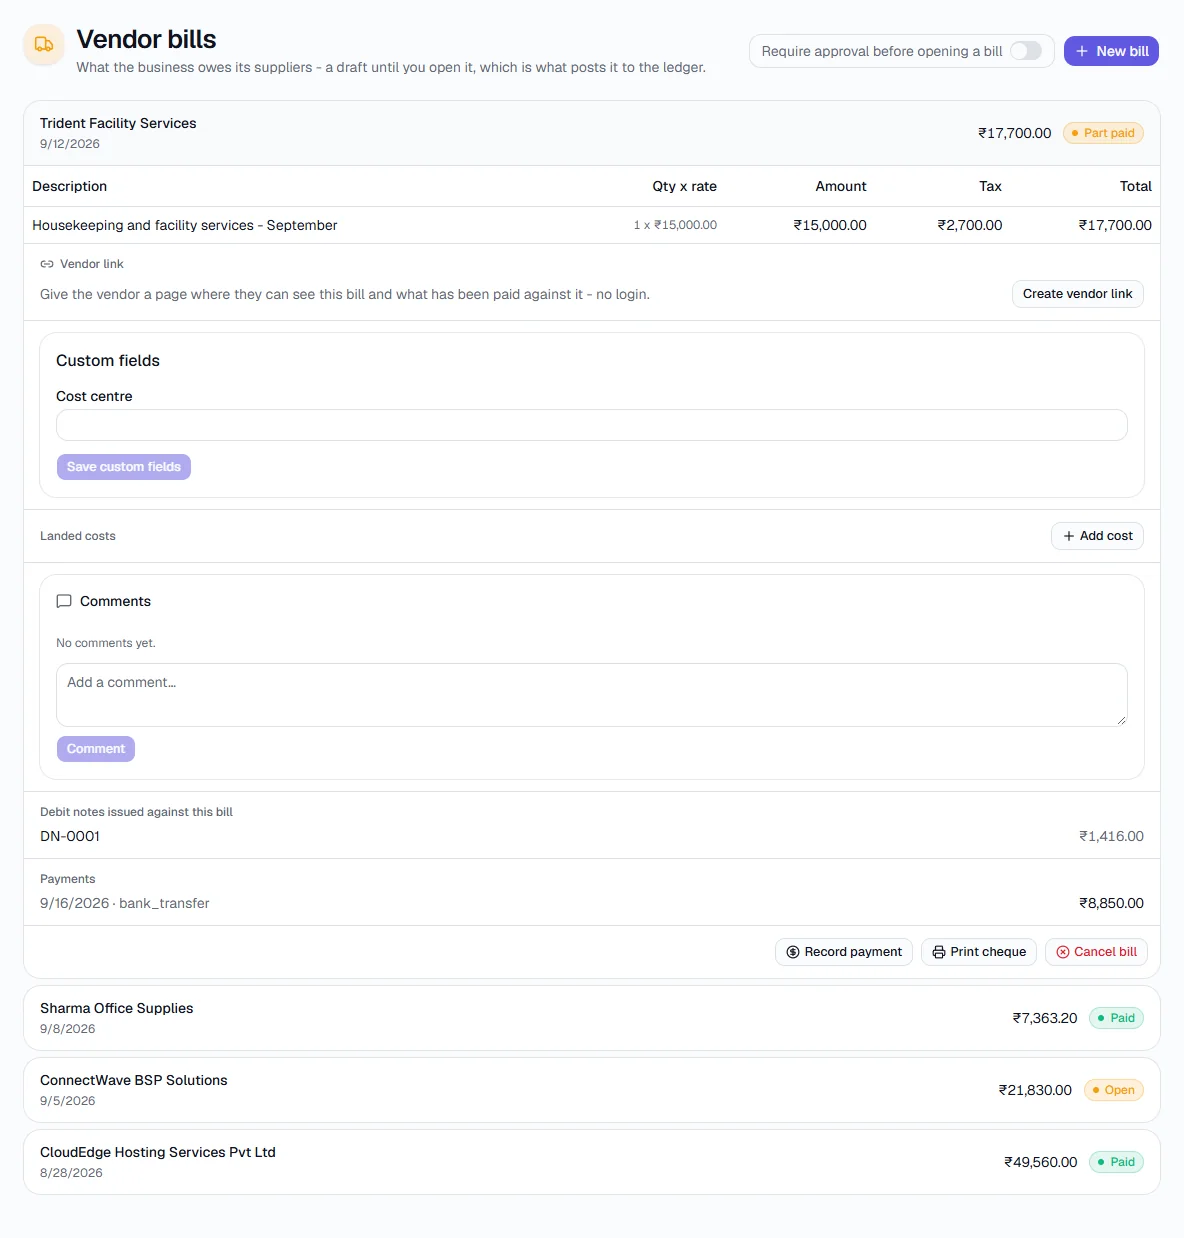Click the resize handle of comment box
Viewport: 1184px width, 1238px height.
click(1121, 720)
